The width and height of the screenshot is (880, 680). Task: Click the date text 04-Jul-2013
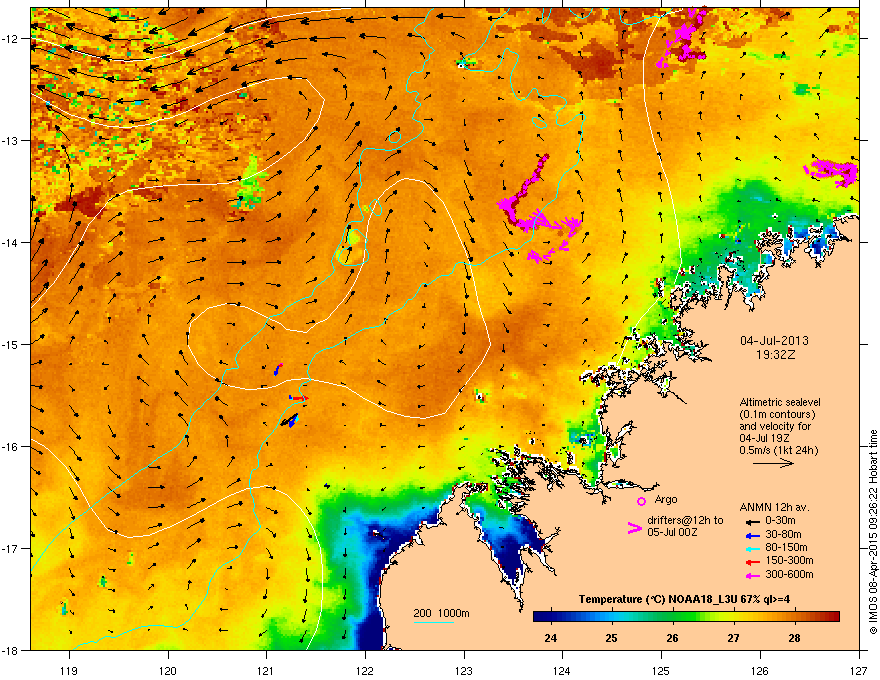click(x=774, y=341)
